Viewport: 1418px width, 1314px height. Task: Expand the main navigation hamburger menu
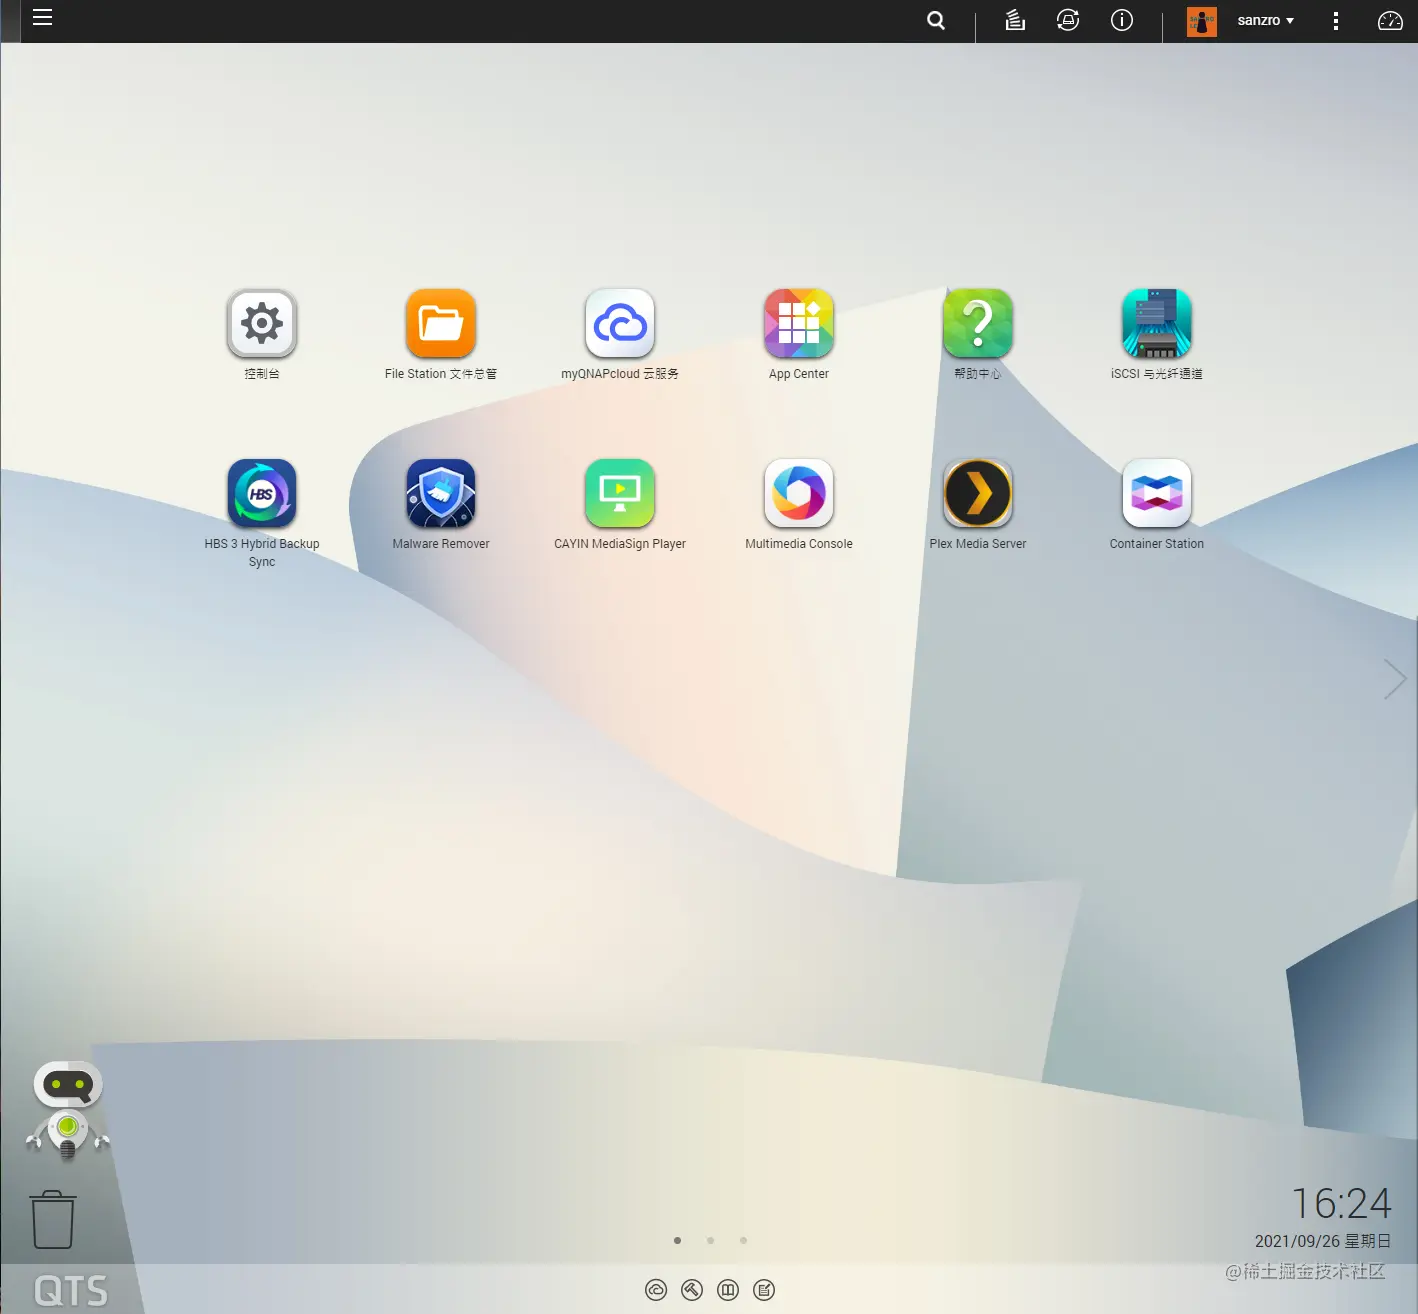tap(42, 17)
